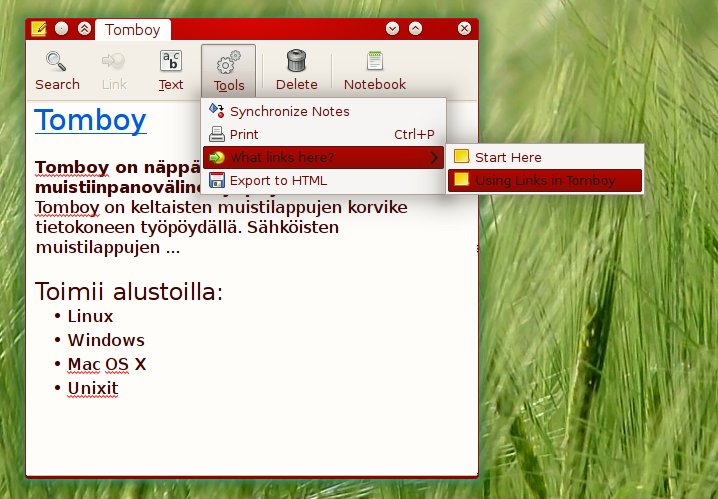Choose Export to HTML menu label
Screen dimensions: 718x499
(x=278, y=180)
